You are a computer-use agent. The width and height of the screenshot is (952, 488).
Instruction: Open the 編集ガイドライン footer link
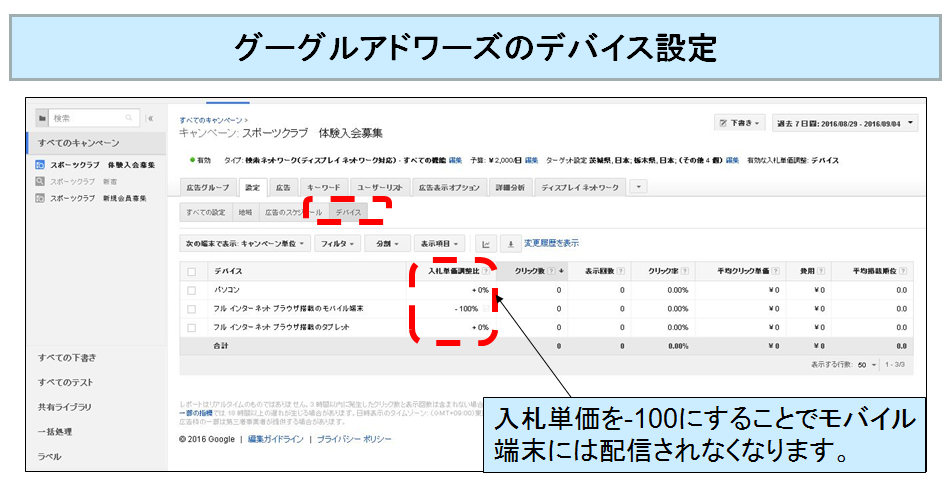click(x=276, y=439)
